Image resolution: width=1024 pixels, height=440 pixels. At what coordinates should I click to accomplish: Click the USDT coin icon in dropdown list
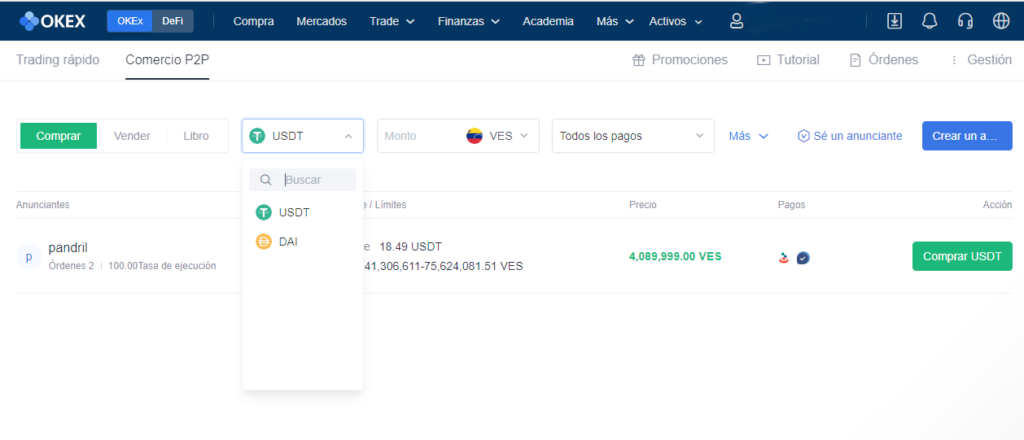[263, 212]
